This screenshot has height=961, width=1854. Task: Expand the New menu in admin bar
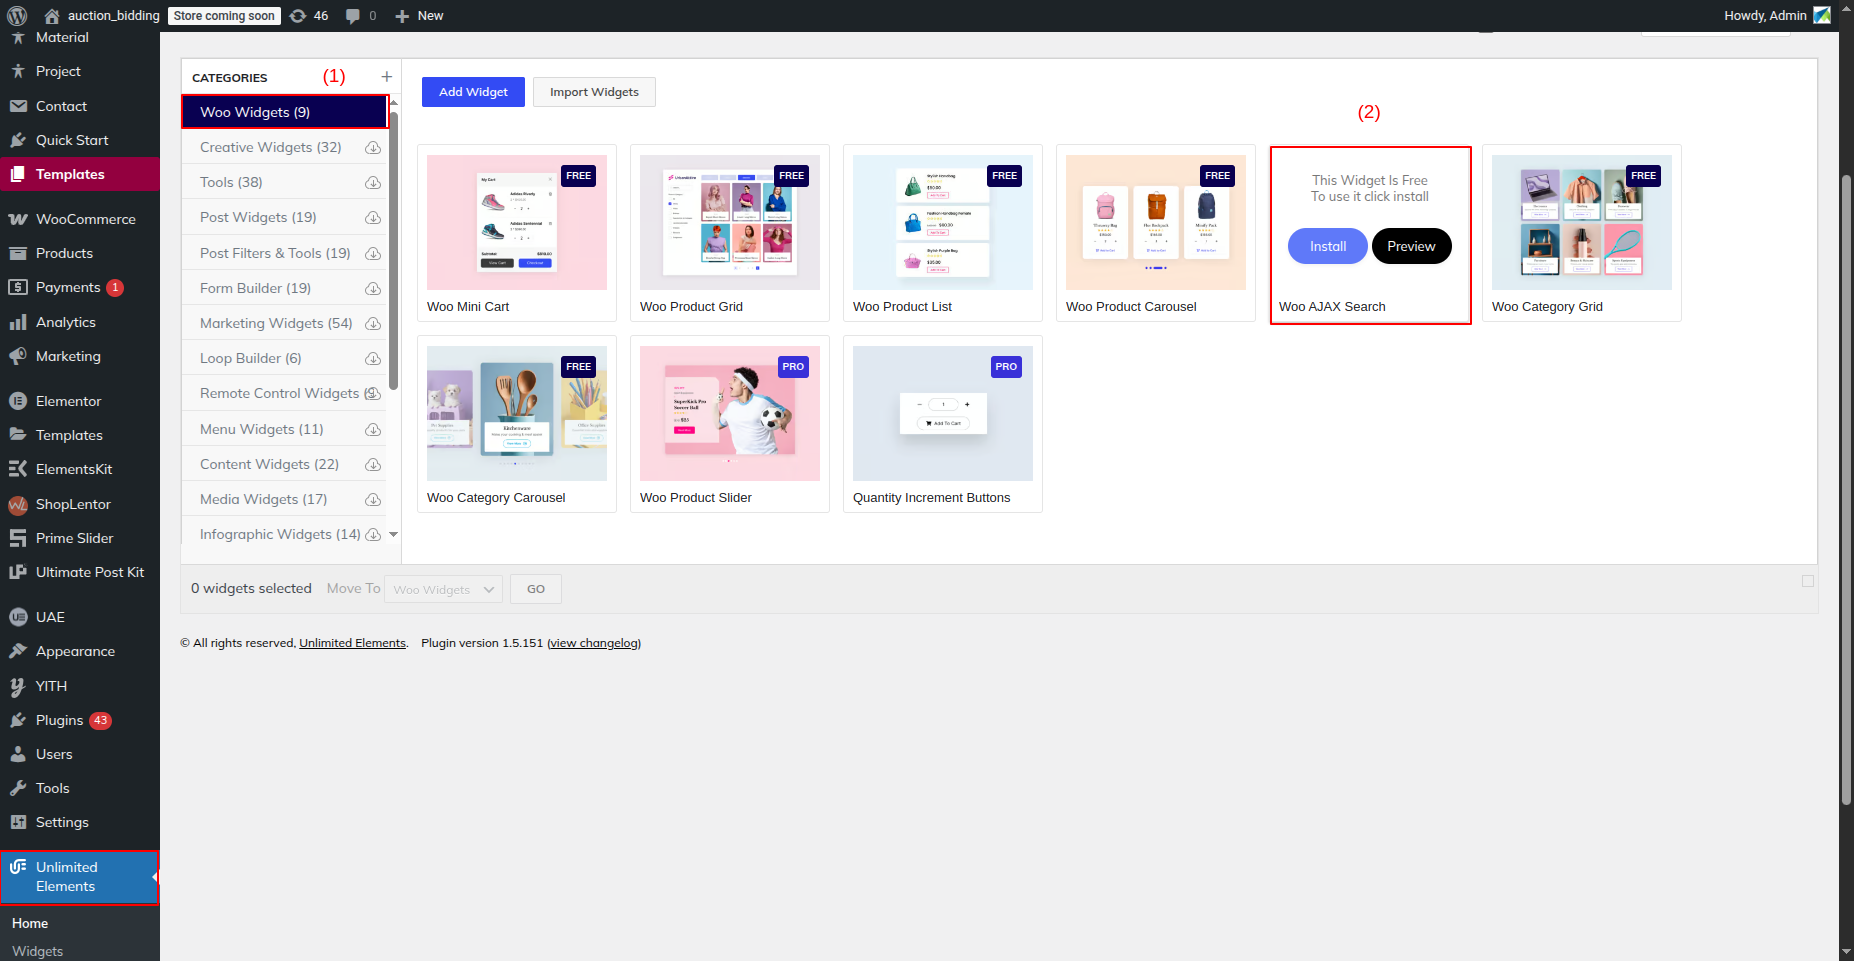point(419,16)
